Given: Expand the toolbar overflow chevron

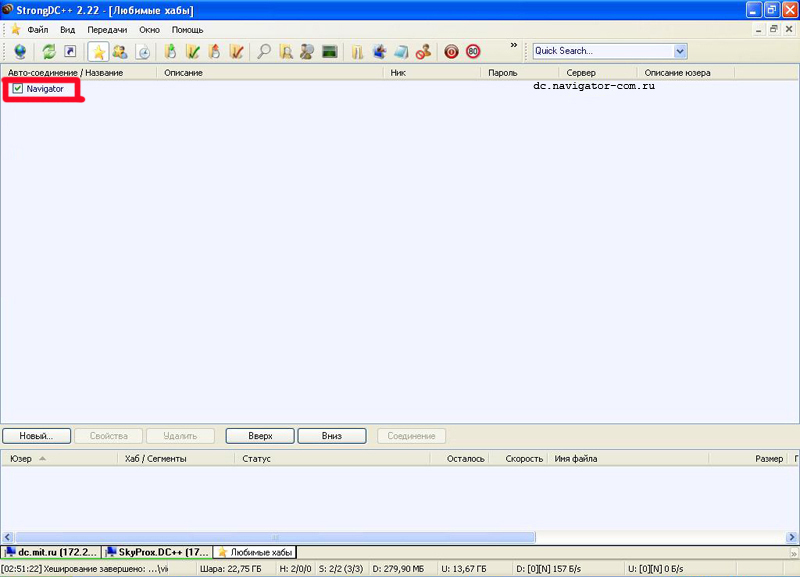Looking at the screenshot, I should [514, 45].
